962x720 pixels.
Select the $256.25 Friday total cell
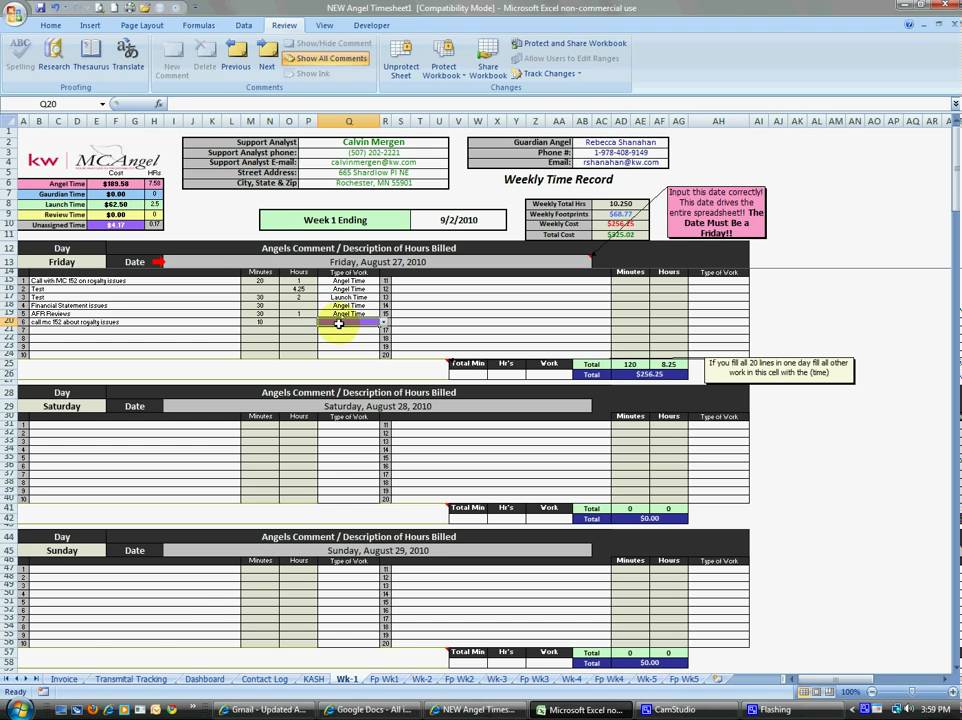coord(649,374)
